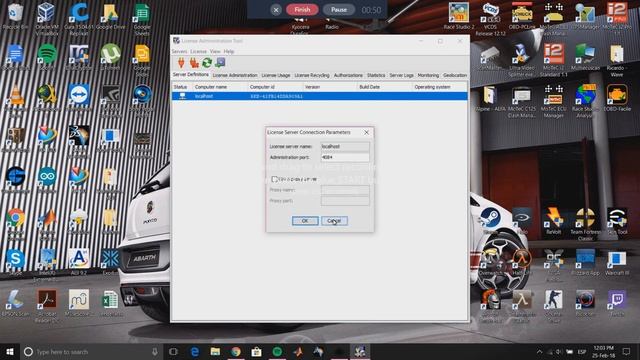Select the Server Definitions tab
The height and width of the screenshot is (360, 640).
(x=191, y=75)
